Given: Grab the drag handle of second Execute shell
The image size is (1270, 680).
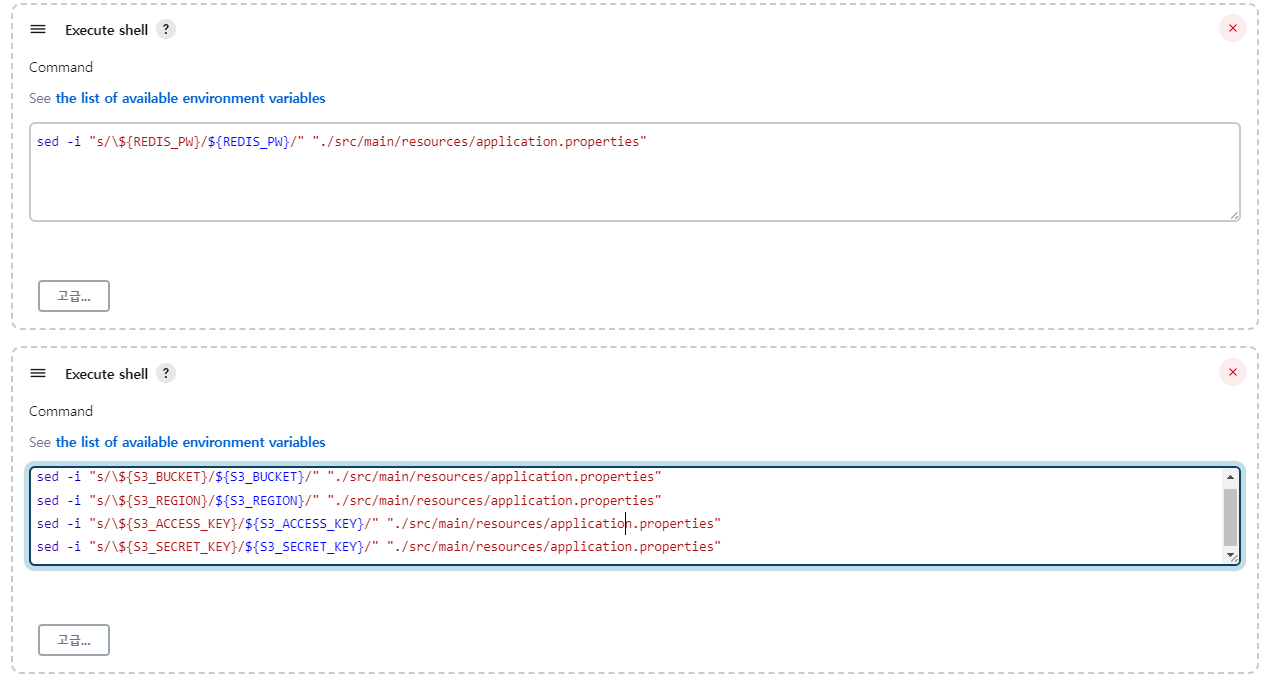Looking at the screenshot, I should pos(38,373).
